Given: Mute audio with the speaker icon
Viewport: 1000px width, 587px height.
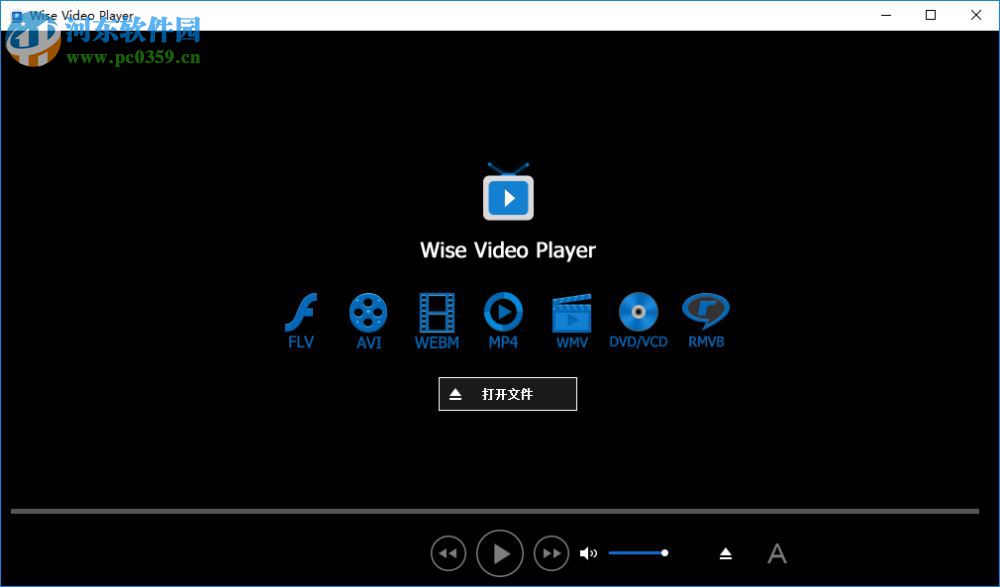Looking at the screenshot, I should [588, 553].
